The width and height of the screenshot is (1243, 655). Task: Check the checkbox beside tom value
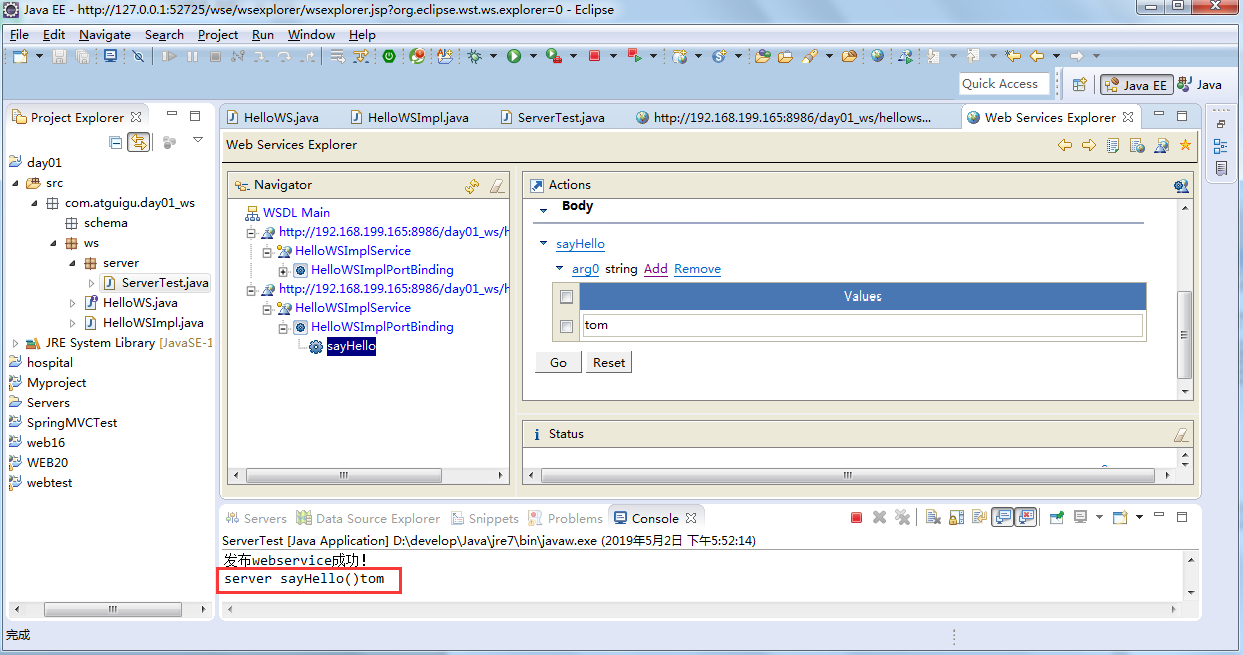click(x=567, y=326)
